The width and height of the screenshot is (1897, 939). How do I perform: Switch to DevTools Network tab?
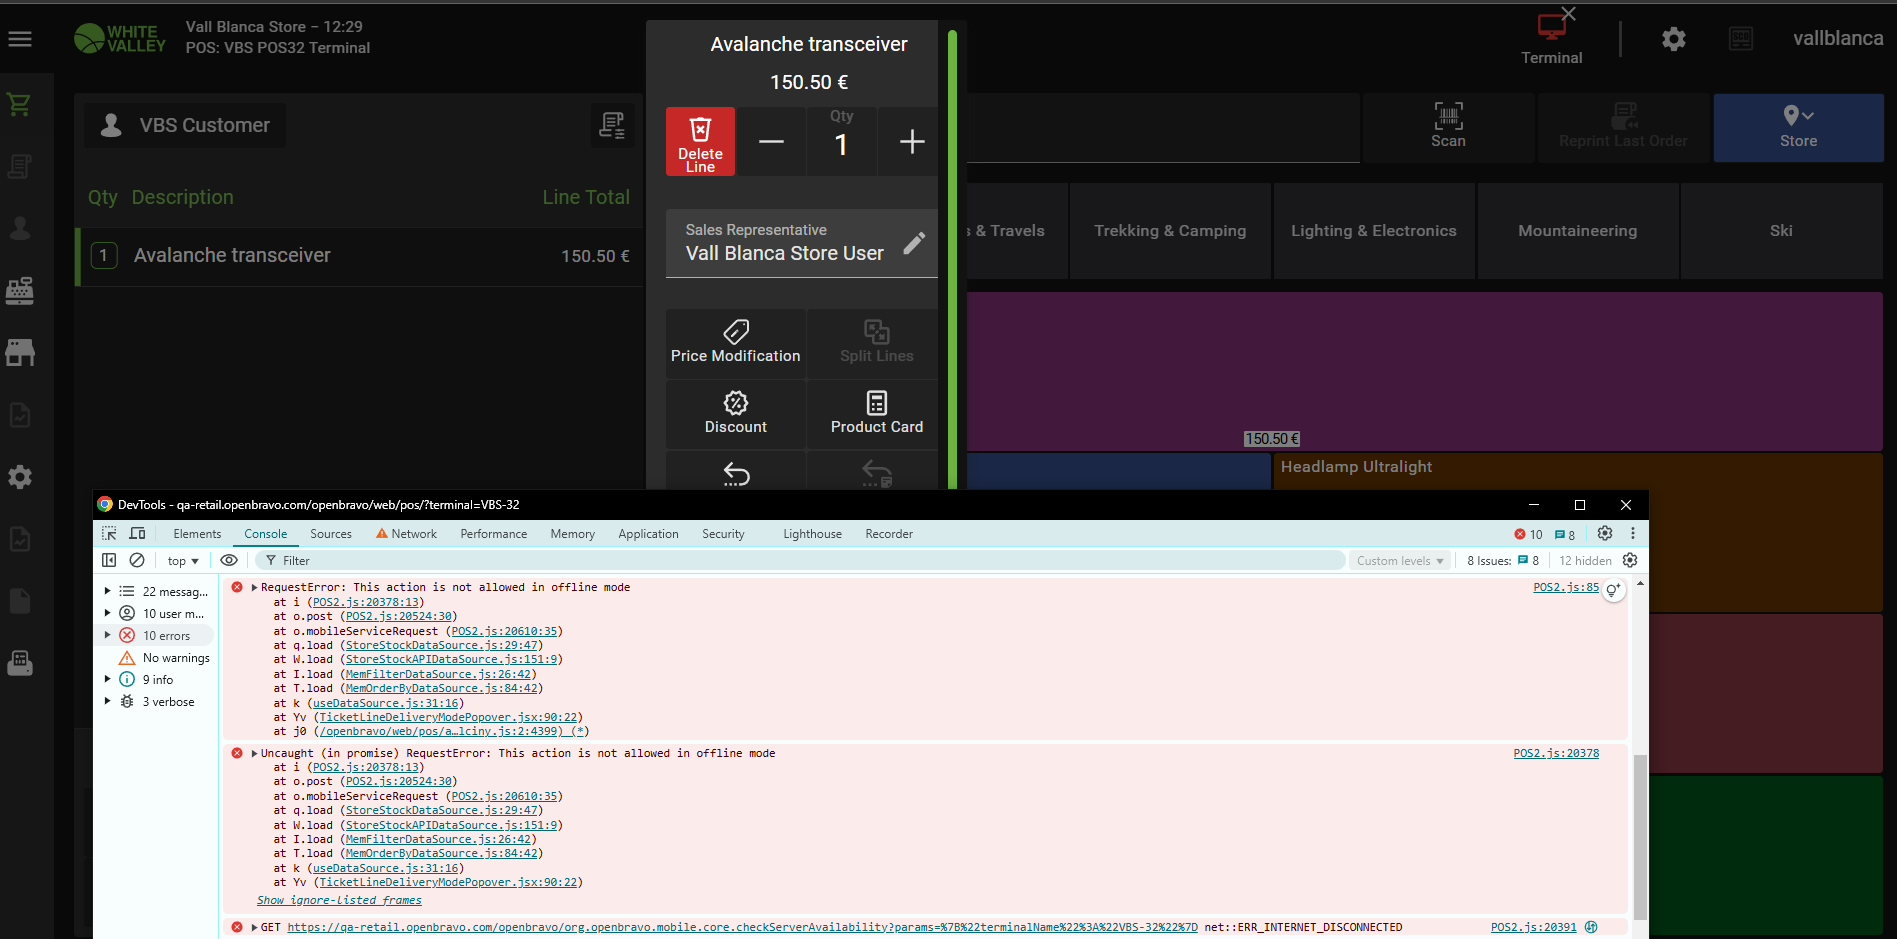tap(406, 534)
